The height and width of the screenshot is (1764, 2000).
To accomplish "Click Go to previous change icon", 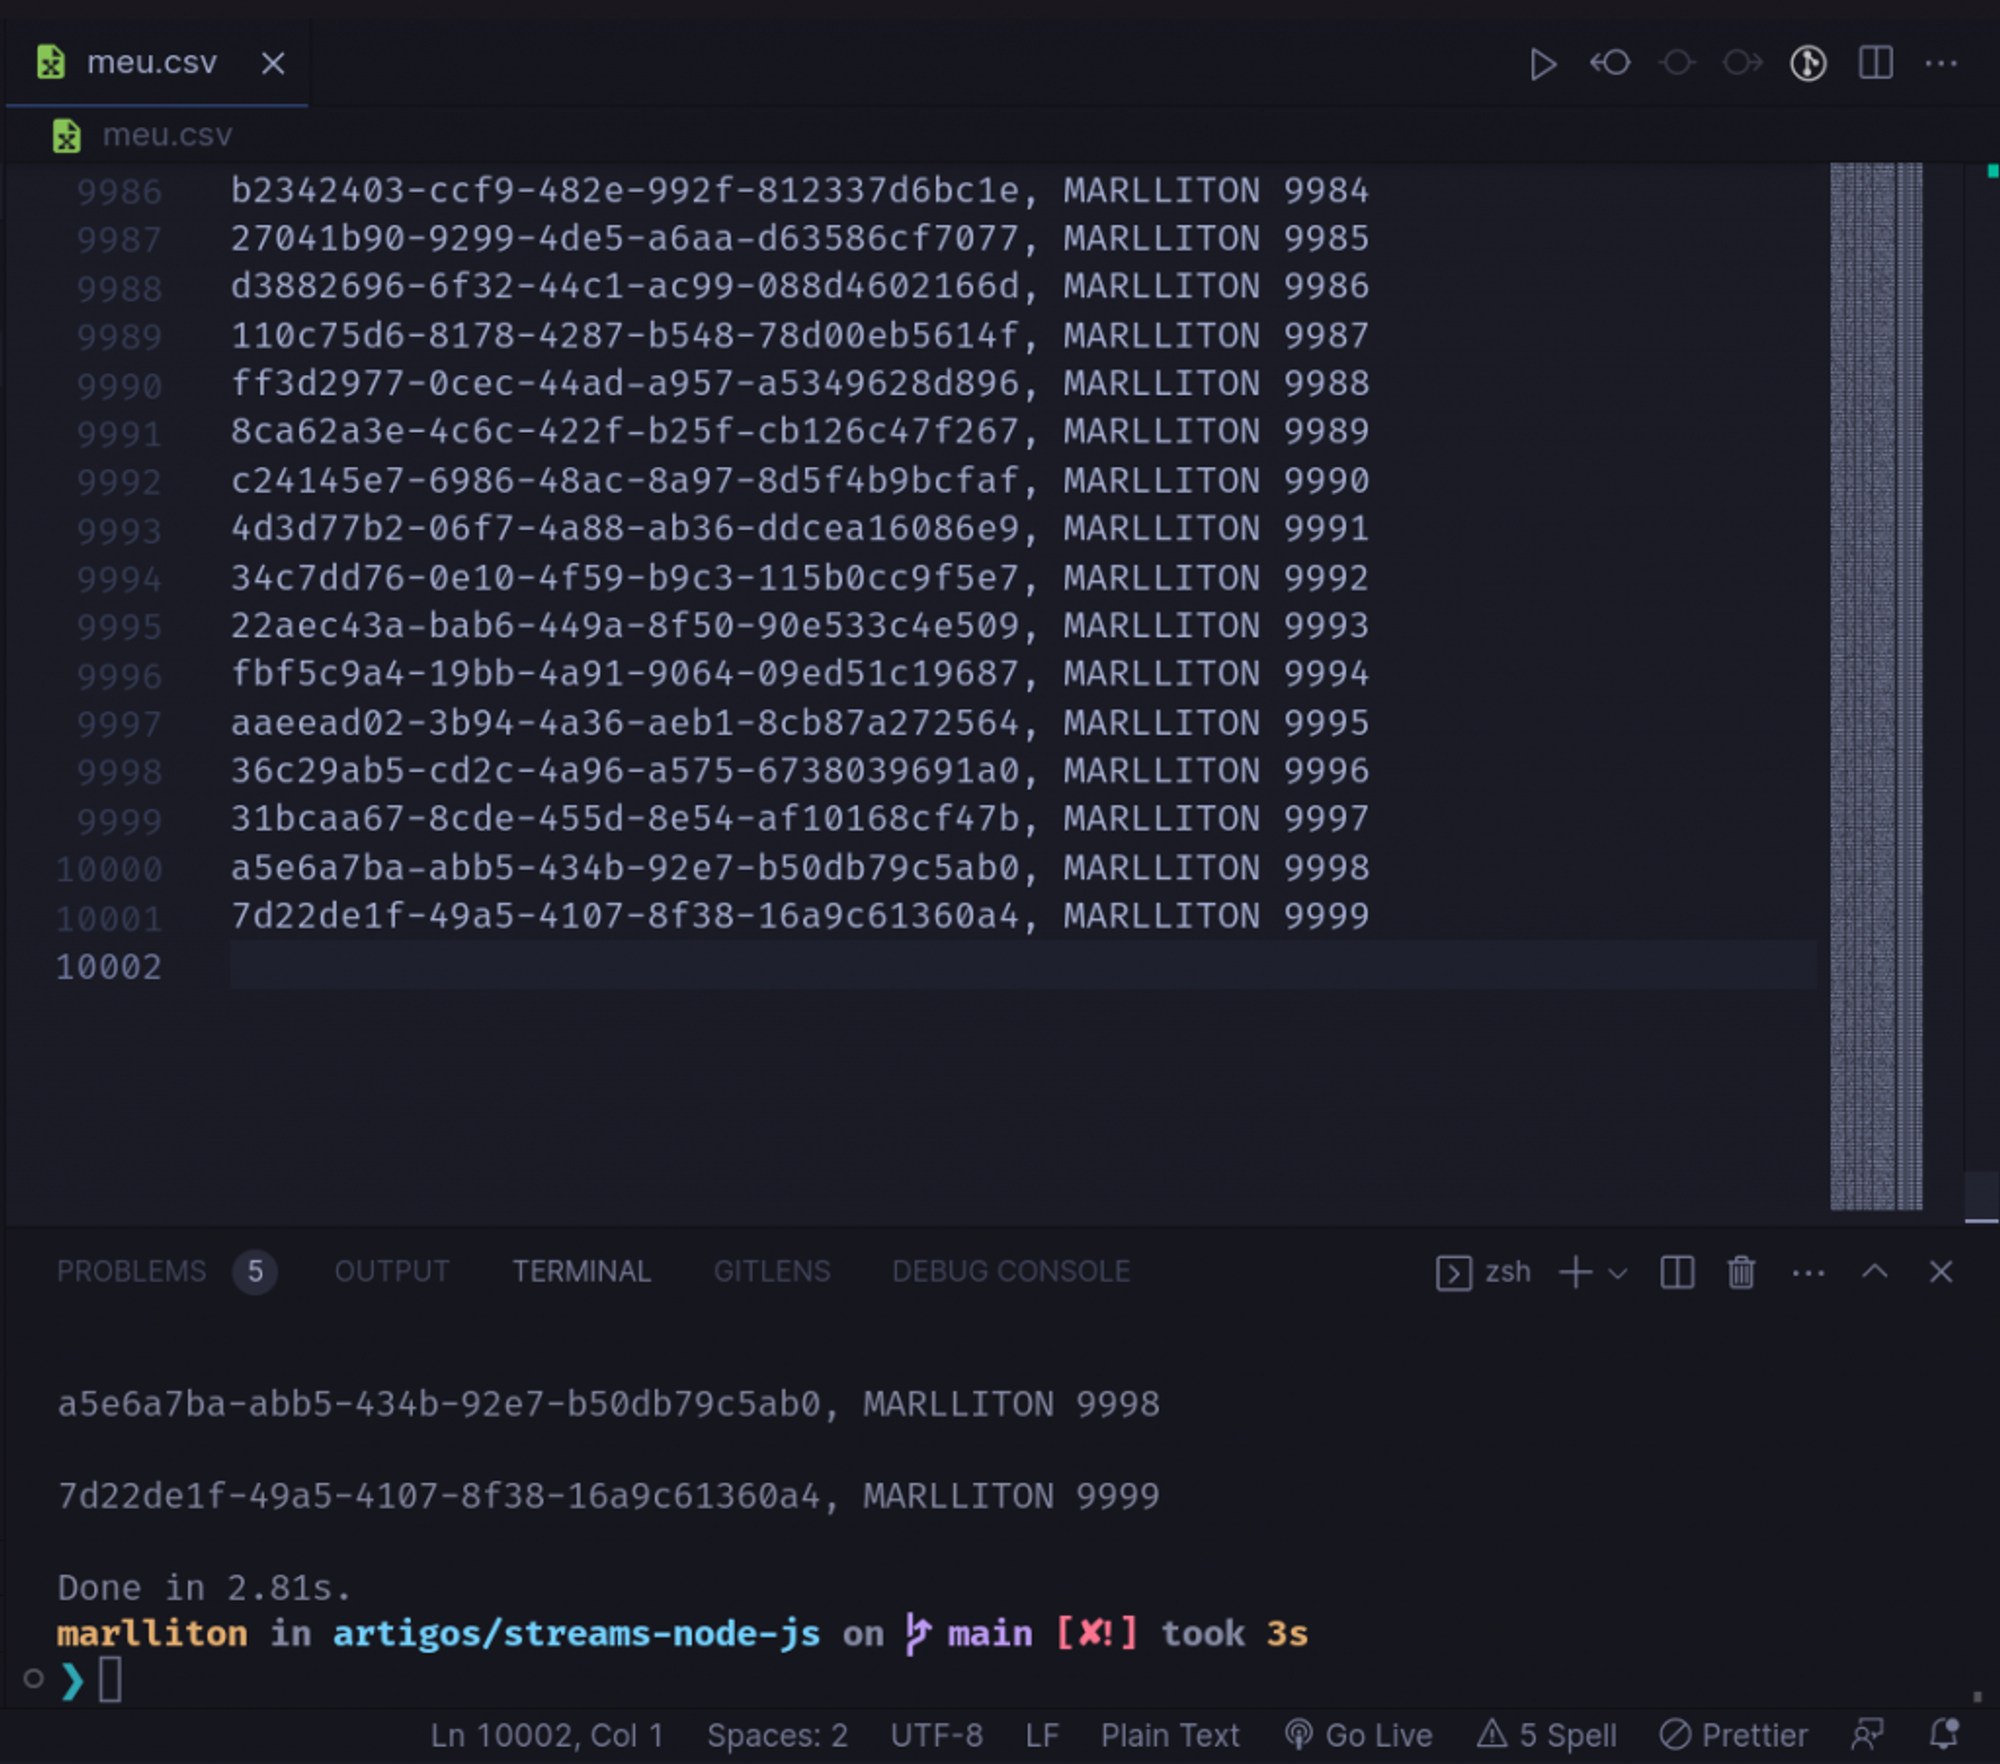I will pyautogui.click(x=1610, y=64).
